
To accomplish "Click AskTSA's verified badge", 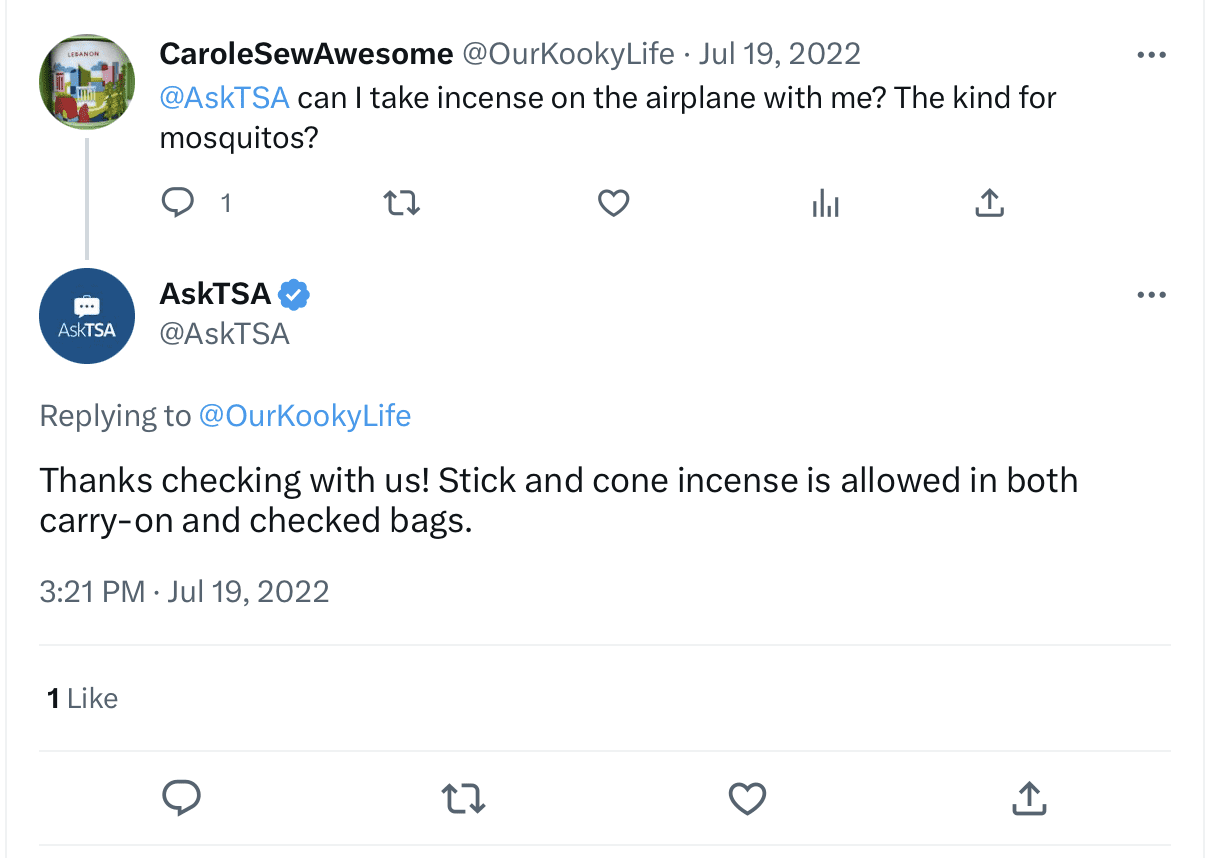I will coord(294,294).
